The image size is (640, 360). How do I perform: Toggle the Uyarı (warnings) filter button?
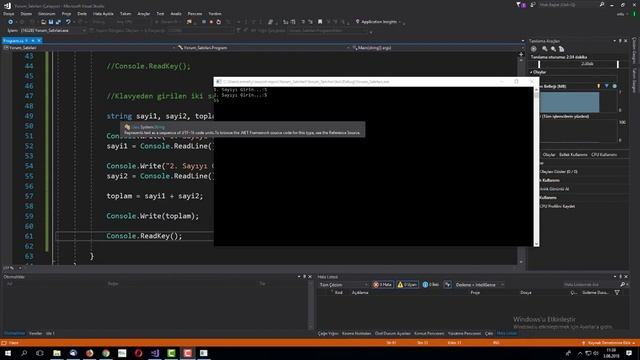[407, 284]
